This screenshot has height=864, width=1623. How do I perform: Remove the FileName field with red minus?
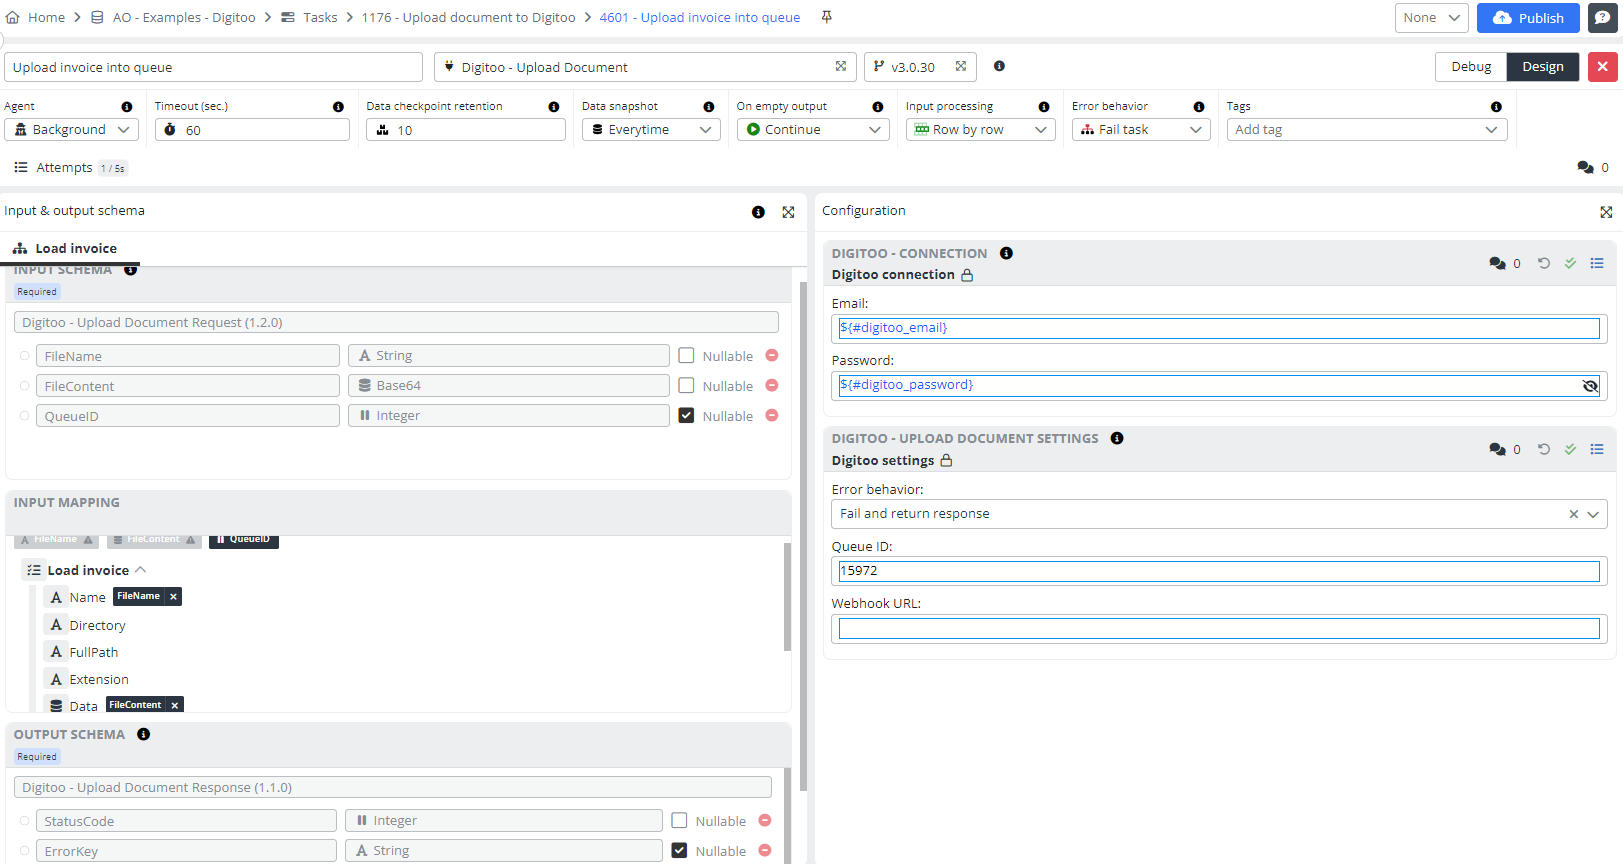point(771,356)
